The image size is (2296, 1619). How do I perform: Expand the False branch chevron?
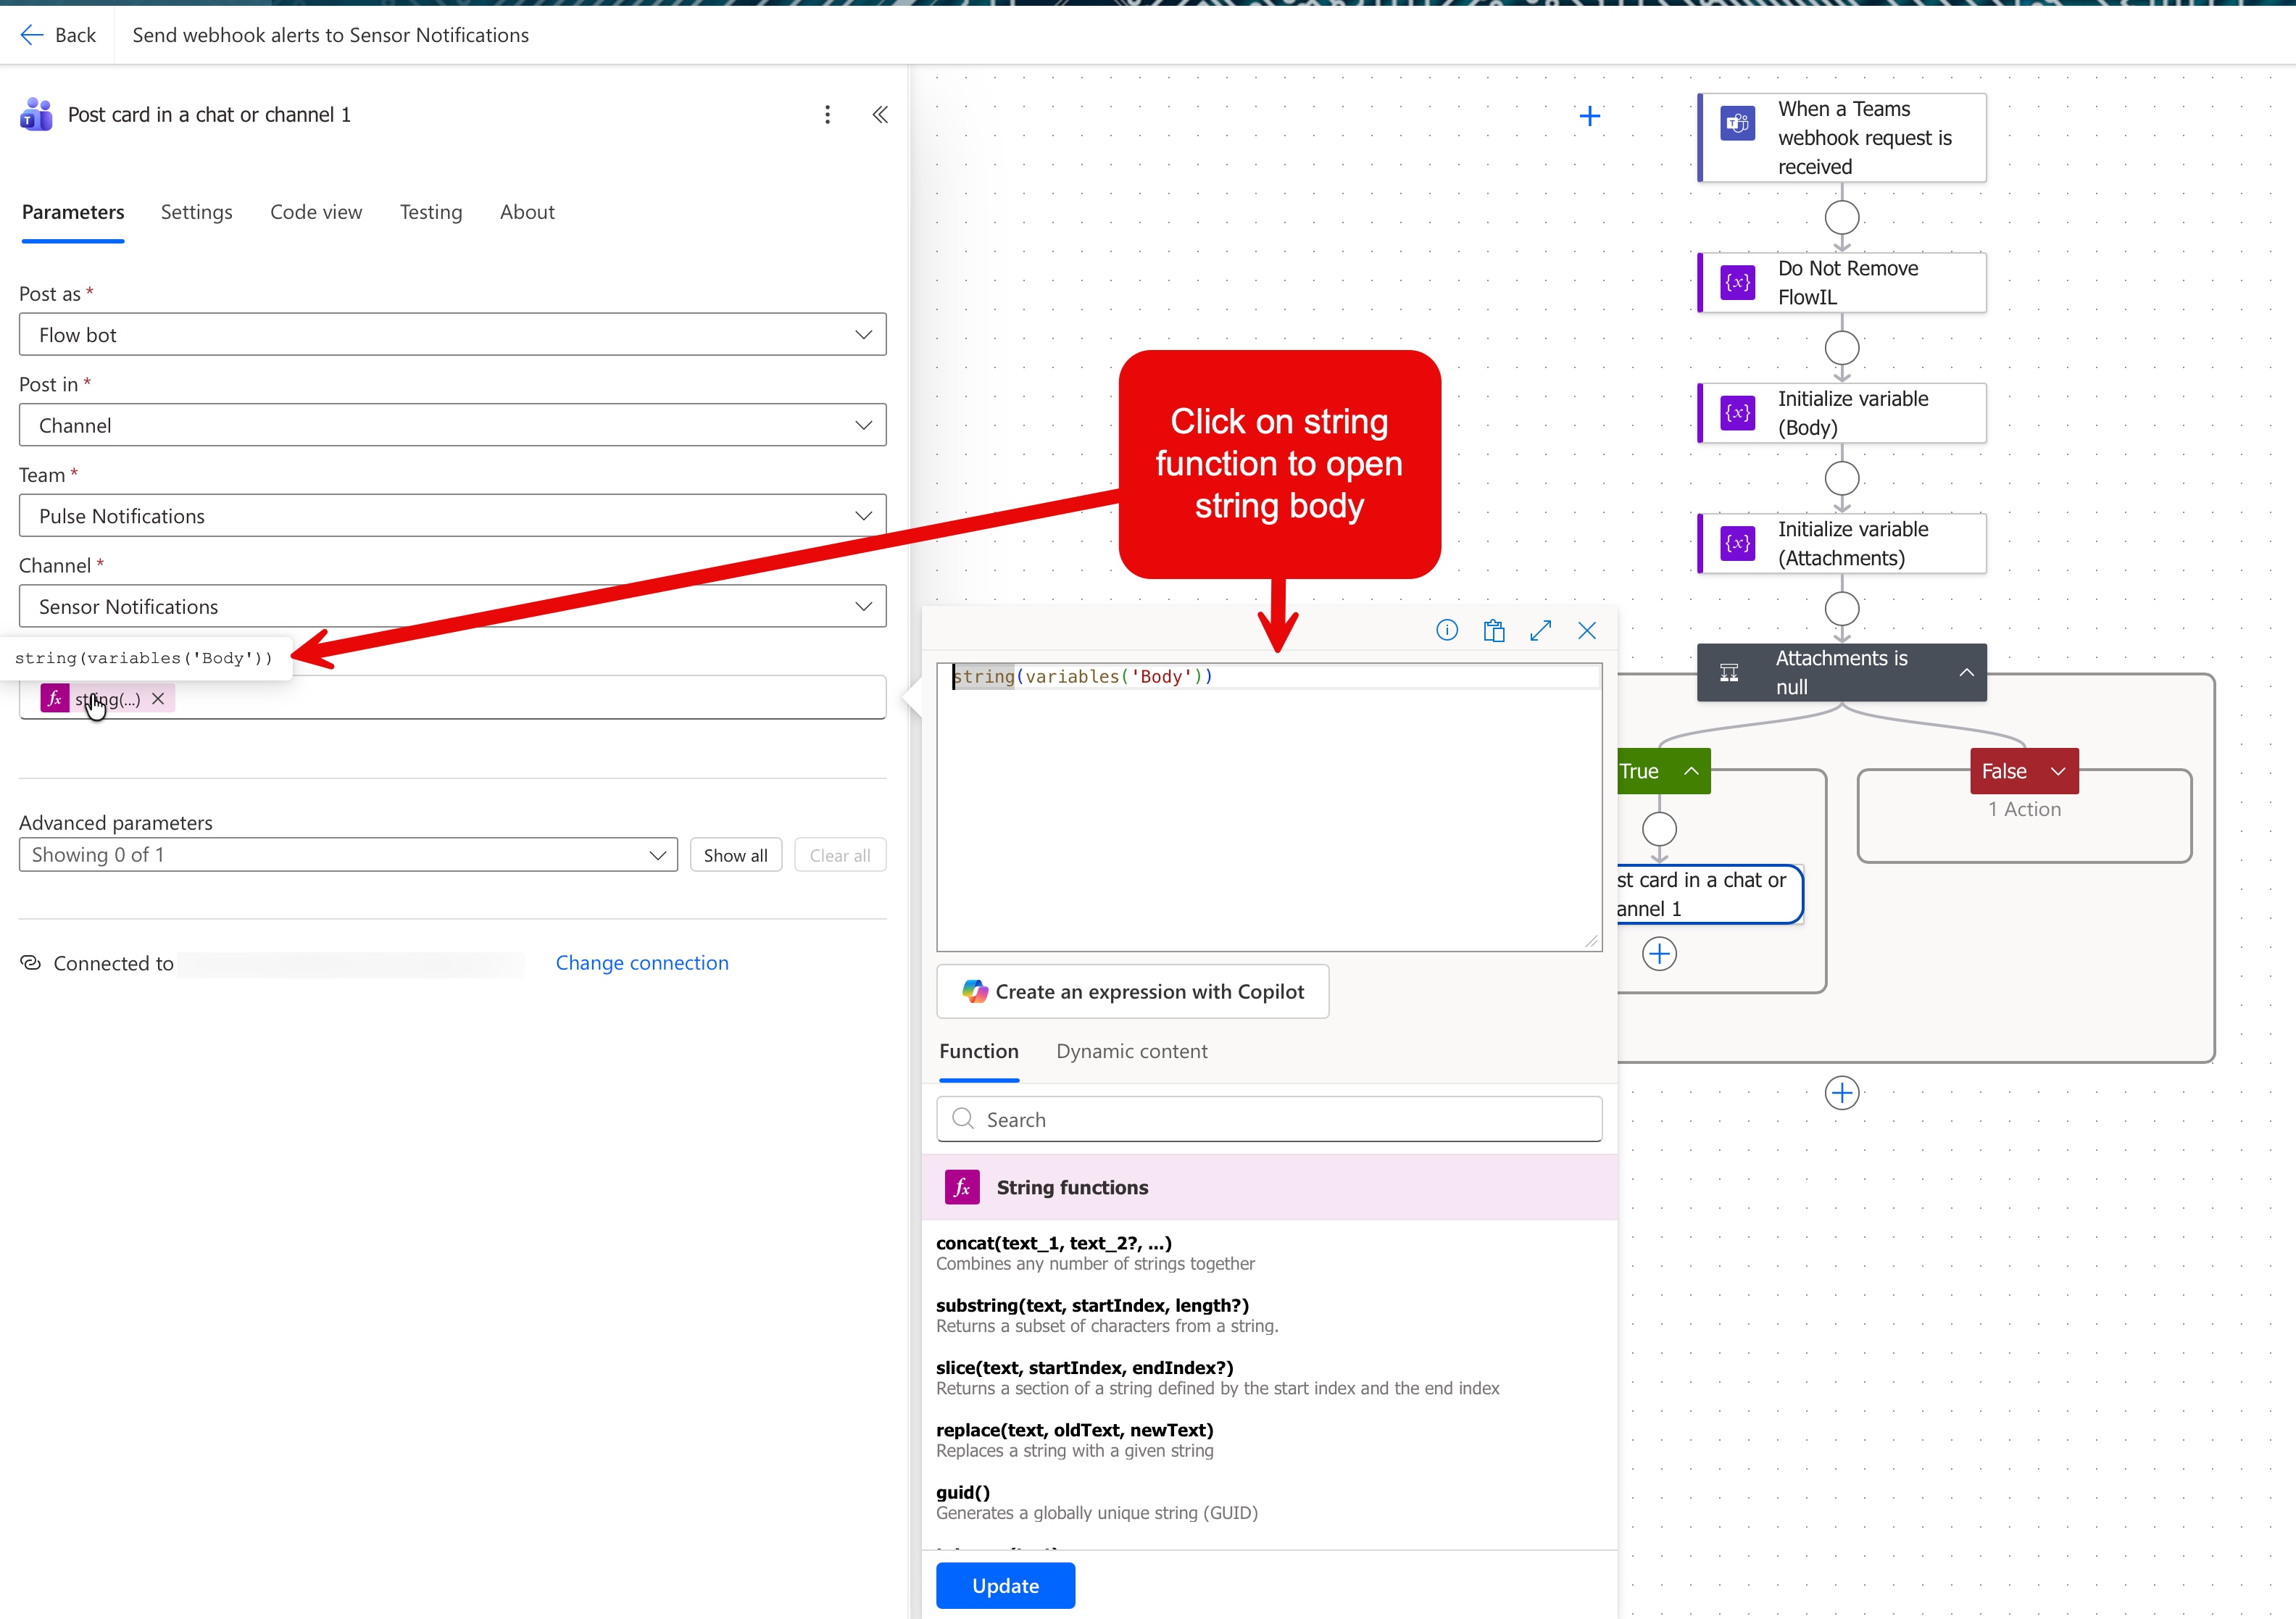(2058, 771)
